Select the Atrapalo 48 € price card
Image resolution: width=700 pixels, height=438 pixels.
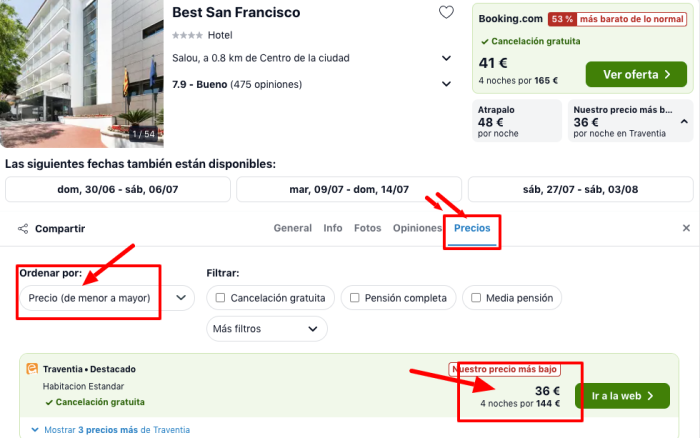(x=517, y=121)
